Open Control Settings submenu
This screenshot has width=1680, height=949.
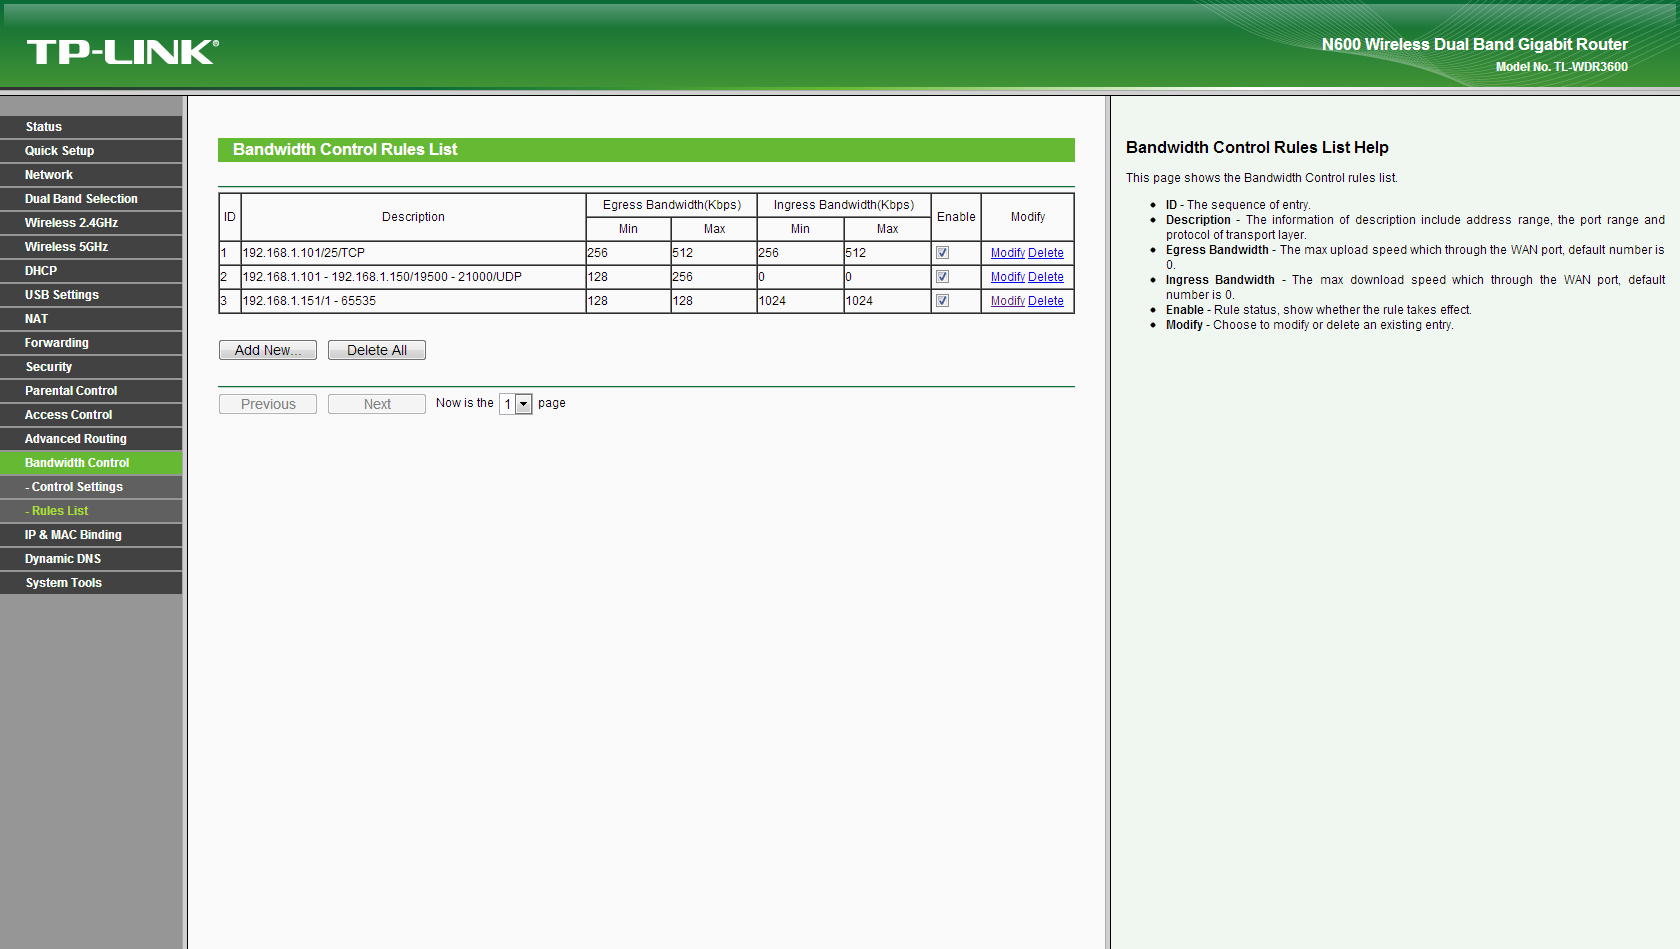[91, 487]
